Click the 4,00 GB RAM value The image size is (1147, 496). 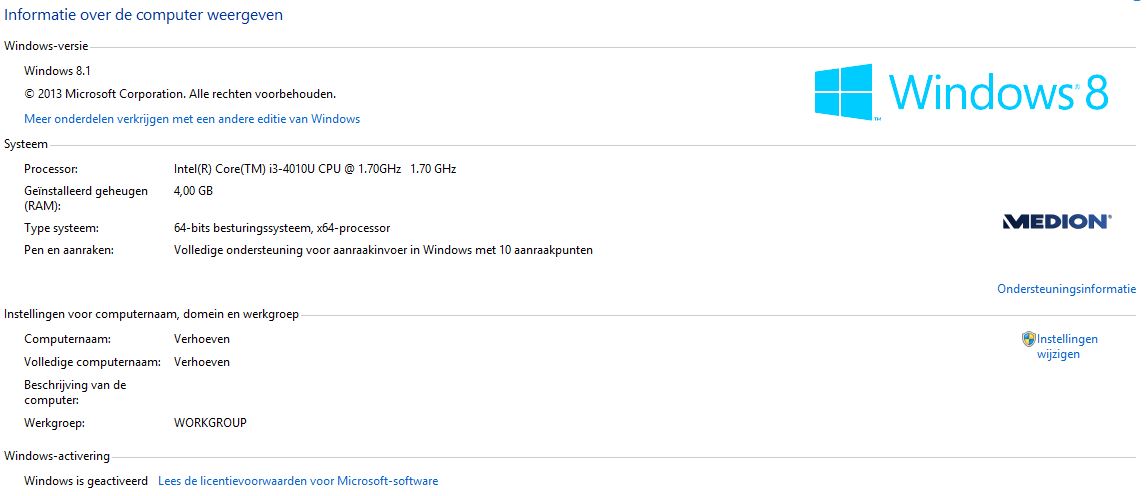tap(193, 191)
